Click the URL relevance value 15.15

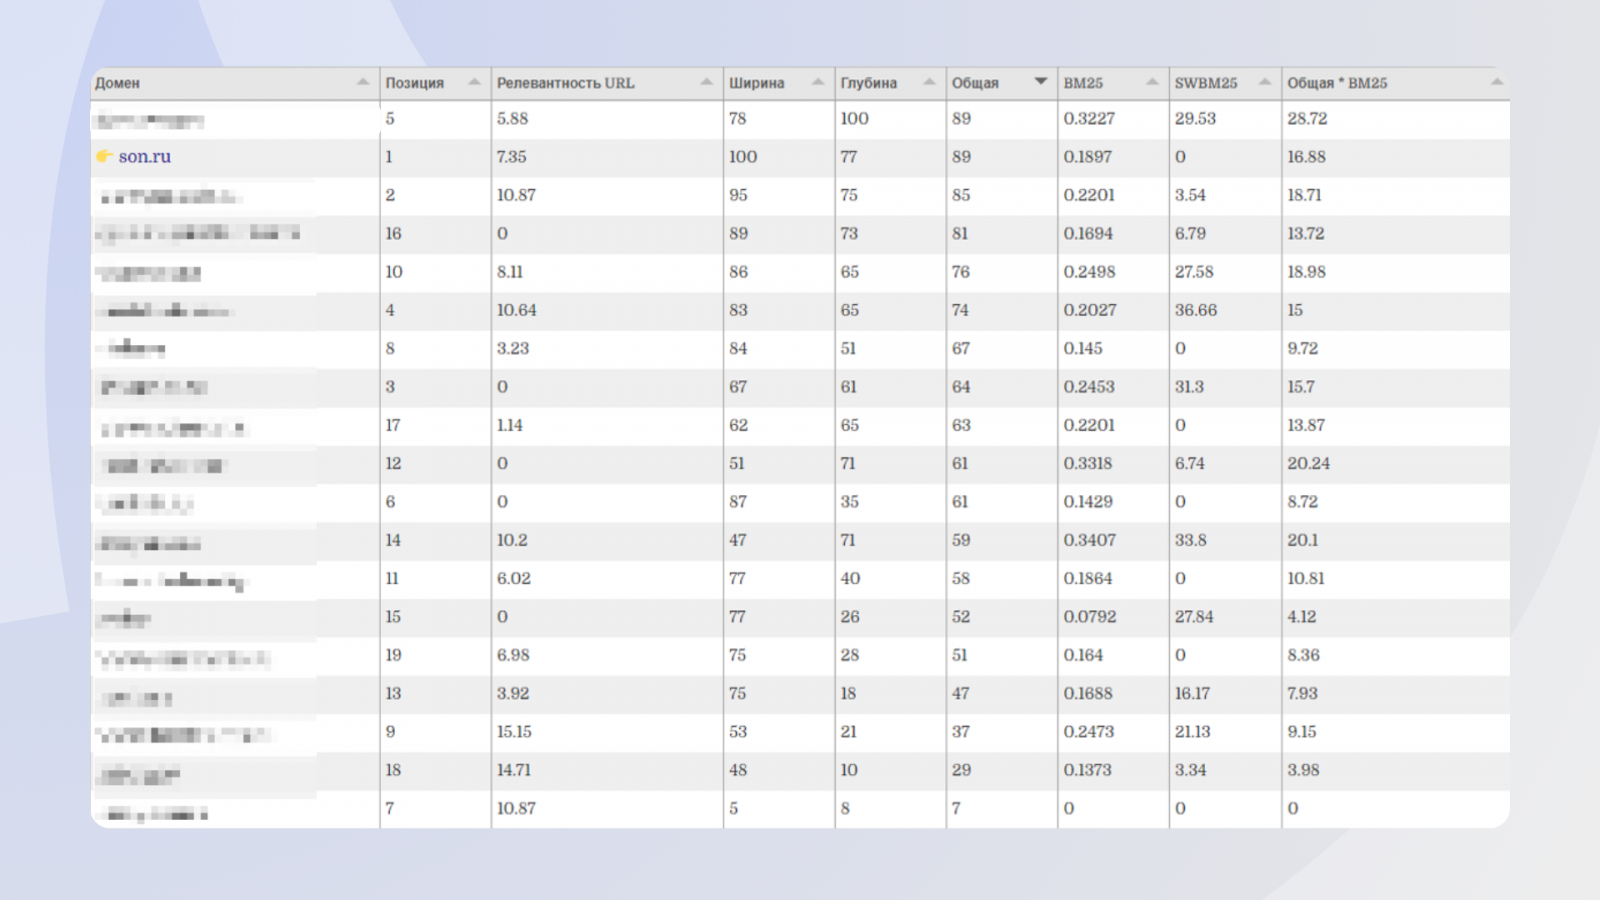coord(514,732)
